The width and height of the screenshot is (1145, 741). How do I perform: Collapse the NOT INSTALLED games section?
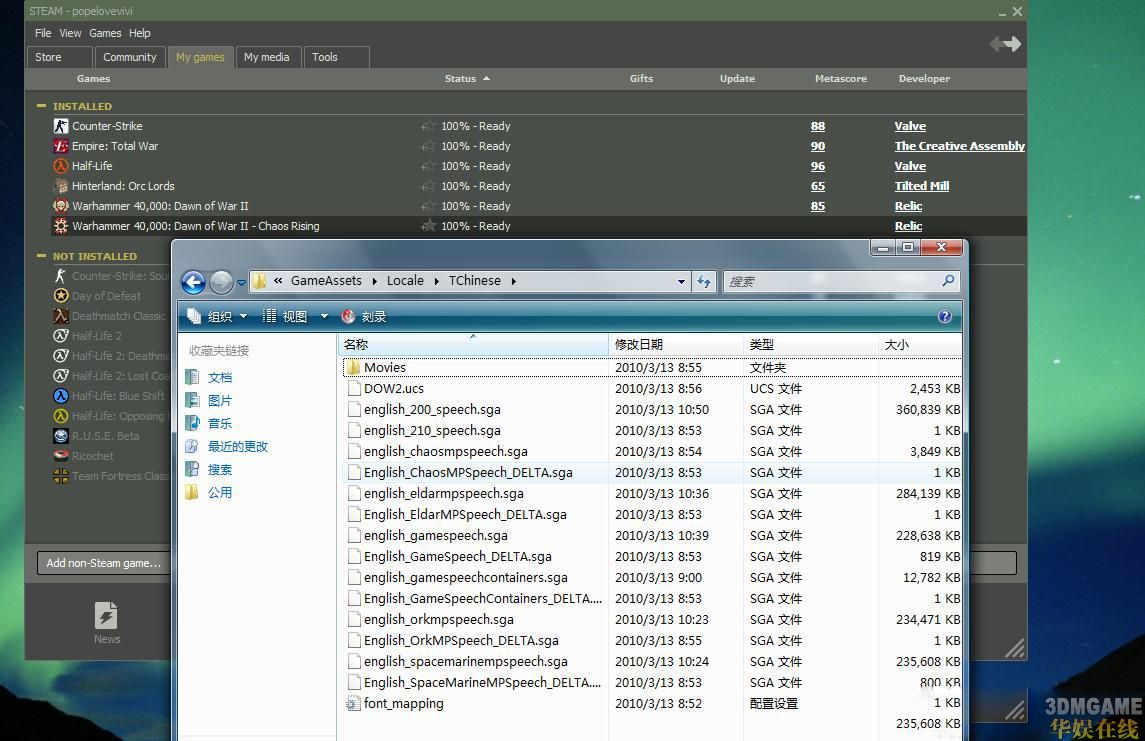point(42,256)
